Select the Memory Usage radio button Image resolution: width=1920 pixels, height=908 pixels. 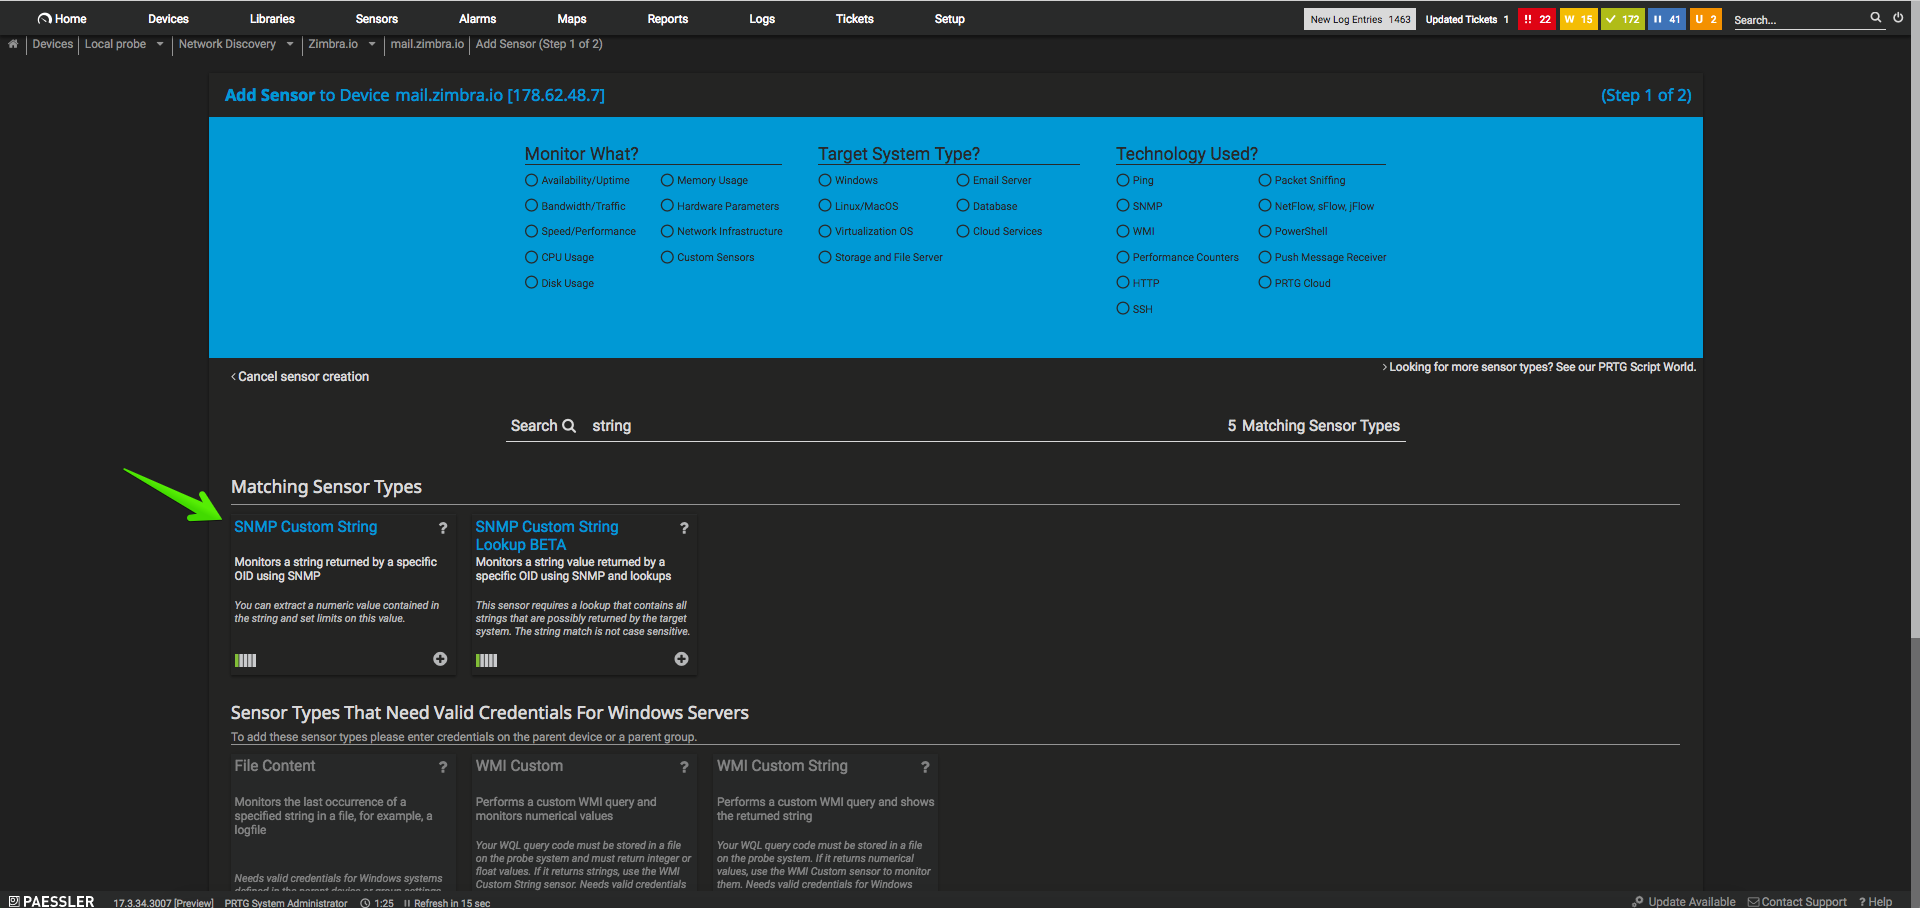pos(667,180)
